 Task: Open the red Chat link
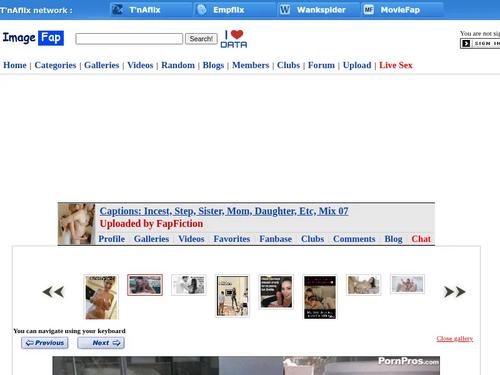(x=421, y=239)
